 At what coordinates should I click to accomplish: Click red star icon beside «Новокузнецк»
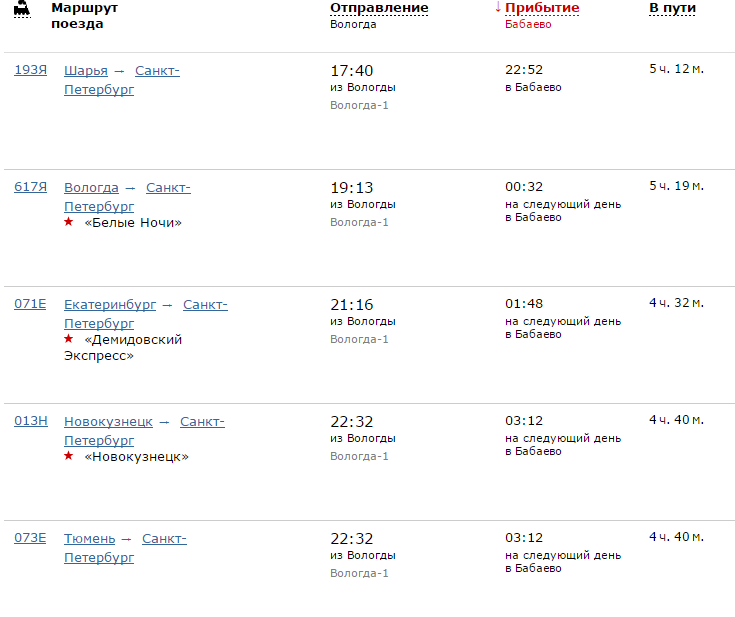68,456
